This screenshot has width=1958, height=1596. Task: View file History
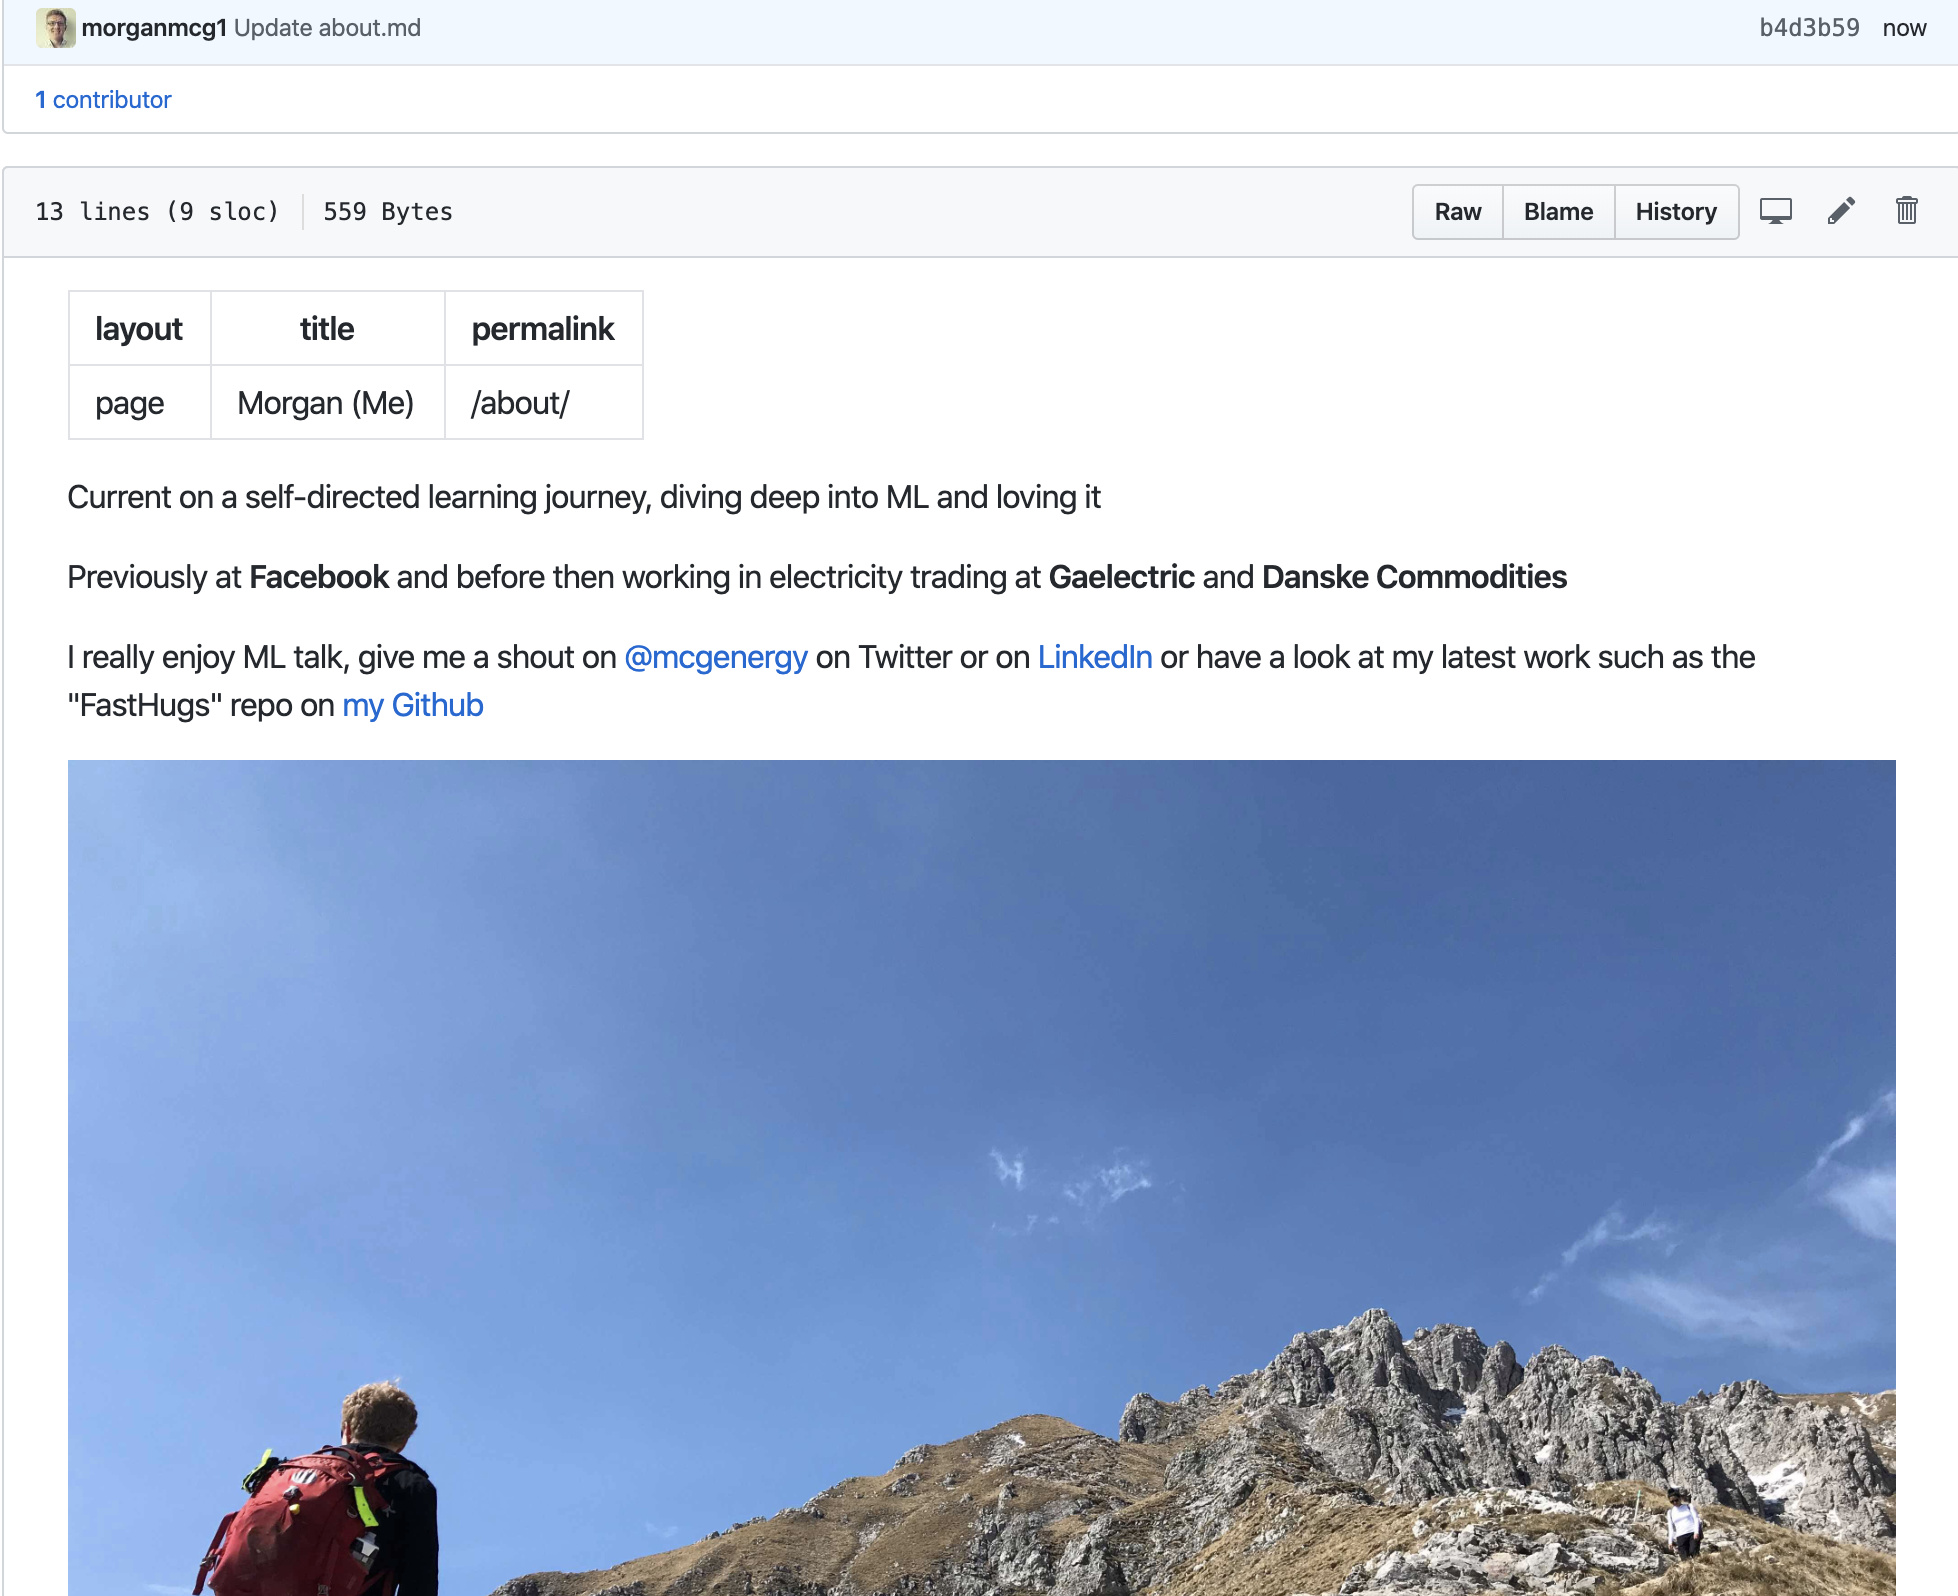pyautogui.click(x=1676, y=212)
